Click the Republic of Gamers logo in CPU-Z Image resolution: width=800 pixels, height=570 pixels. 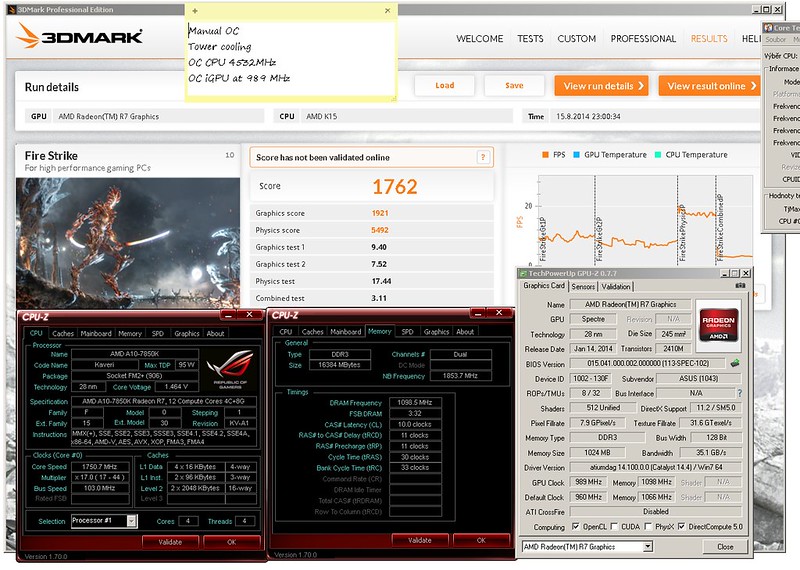pyautogui.click(x=230, y=369)
